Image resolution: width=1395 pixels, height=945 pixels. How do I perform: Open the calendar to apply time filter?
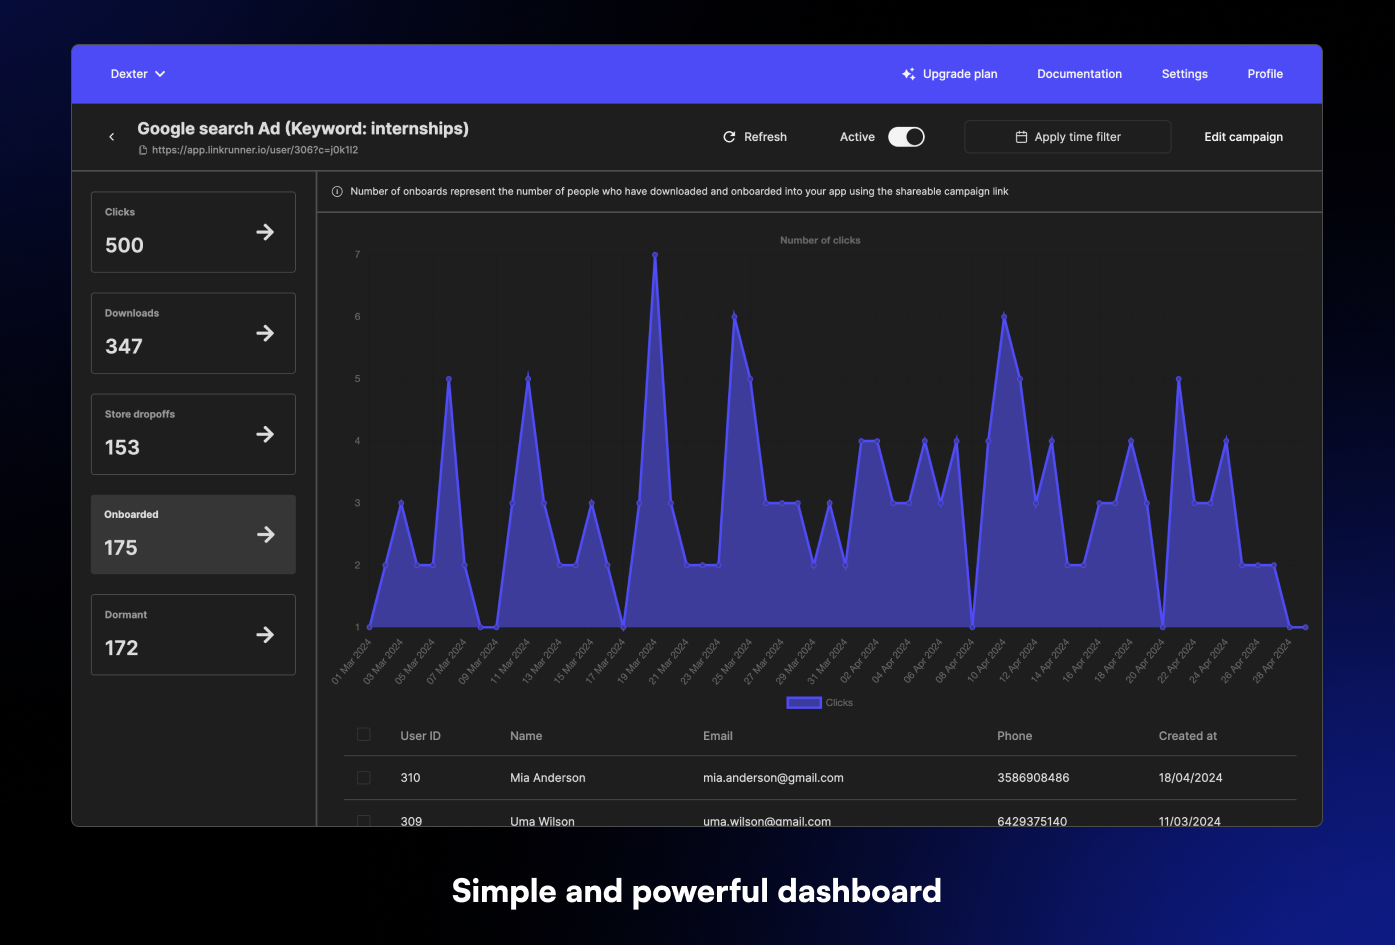point(1021,136)
